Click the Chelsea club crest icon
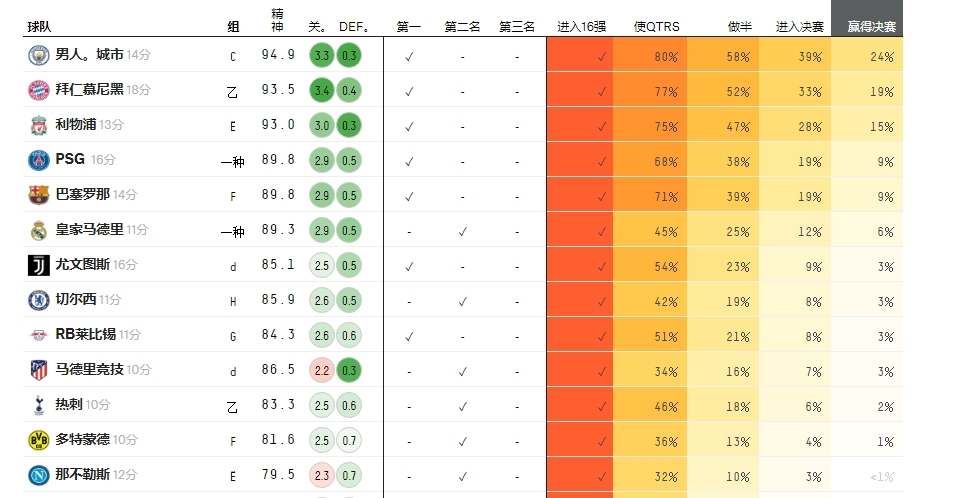 point(38,300)
